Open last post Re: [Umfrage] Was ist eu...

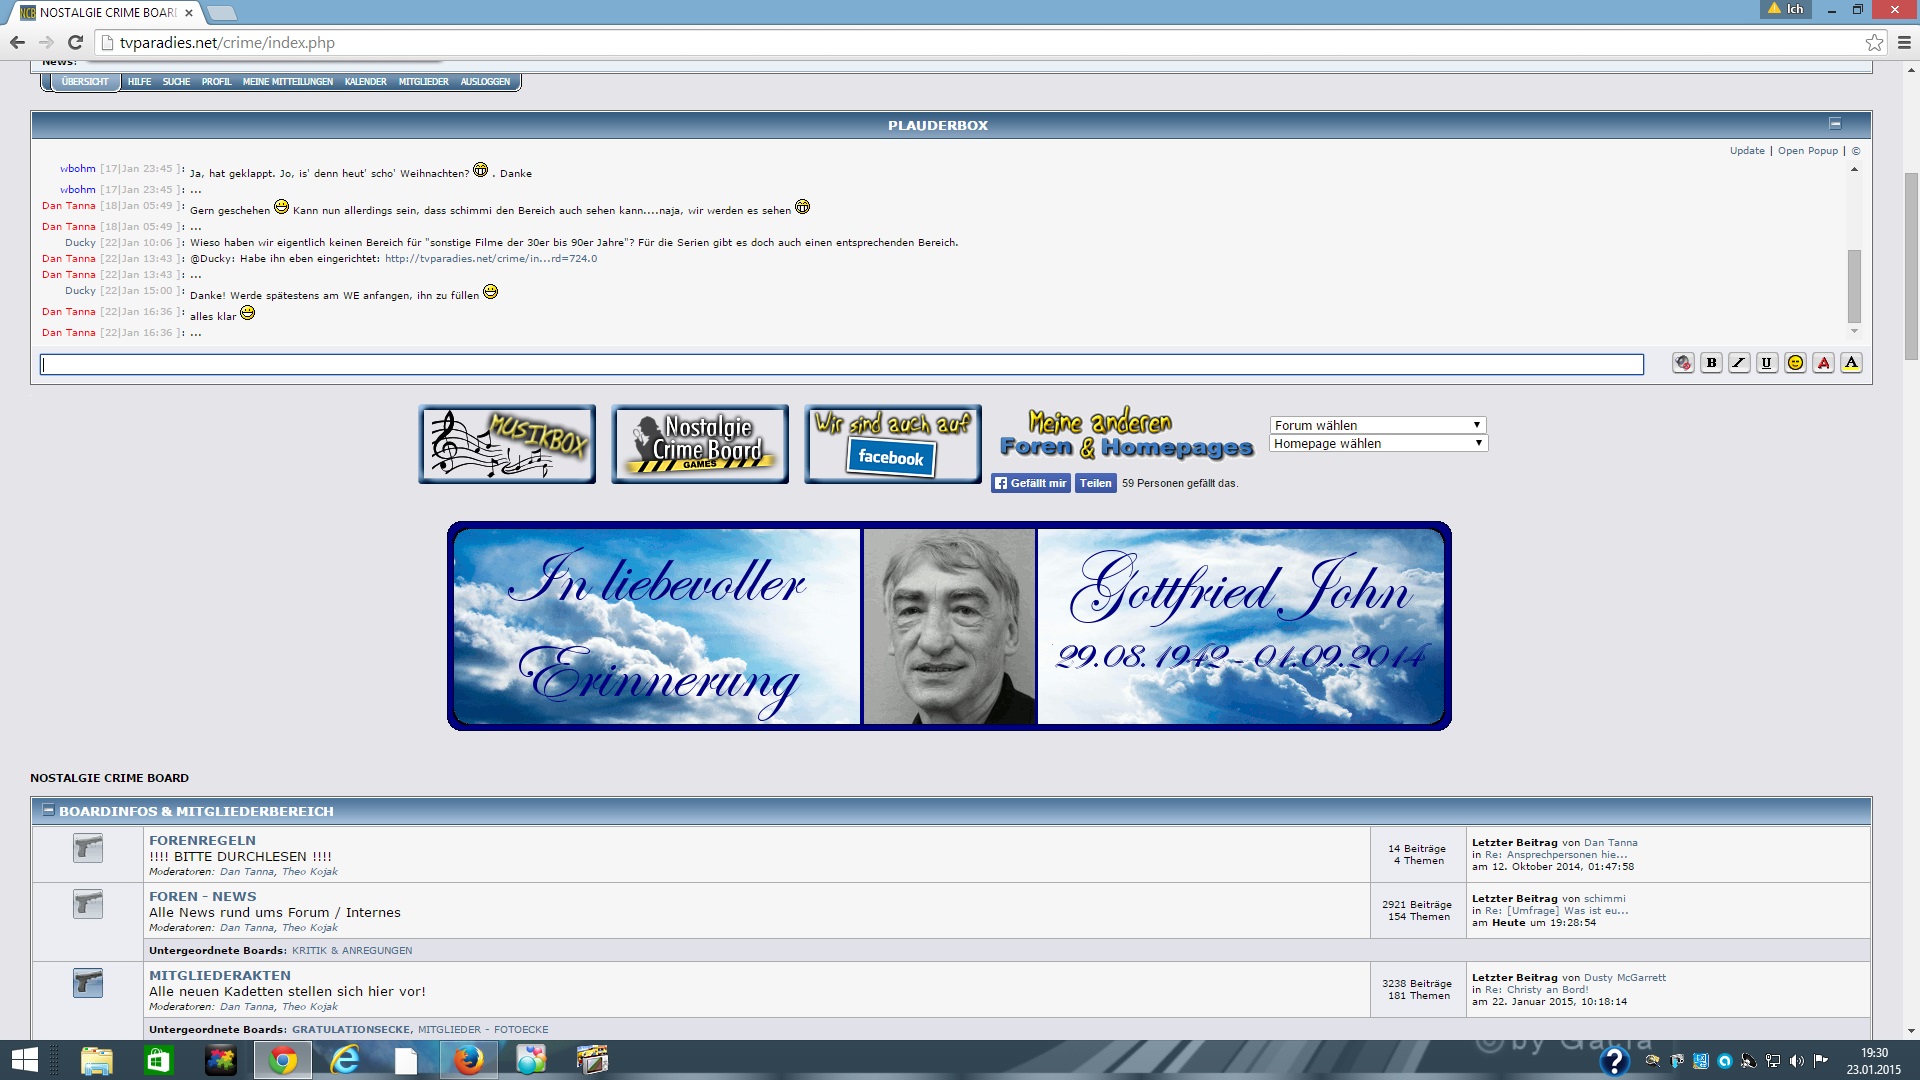pyautogui.click(x=1557, y=910)
